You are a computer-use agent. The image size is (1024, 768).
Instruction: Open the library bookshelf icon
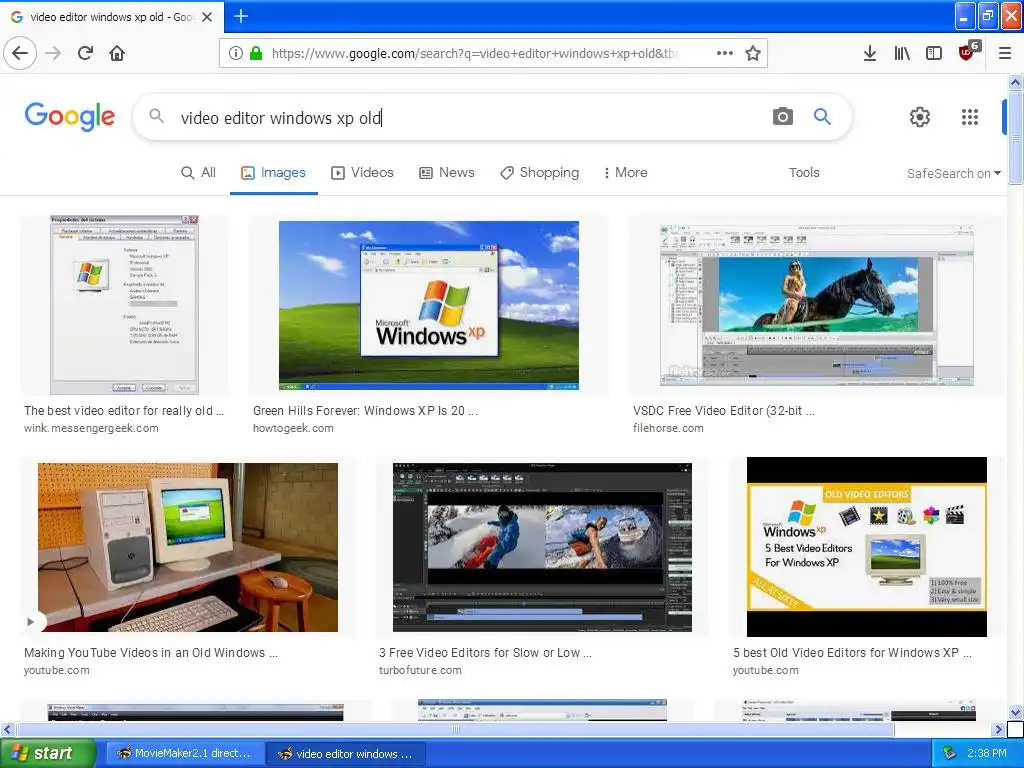point(902,54)
